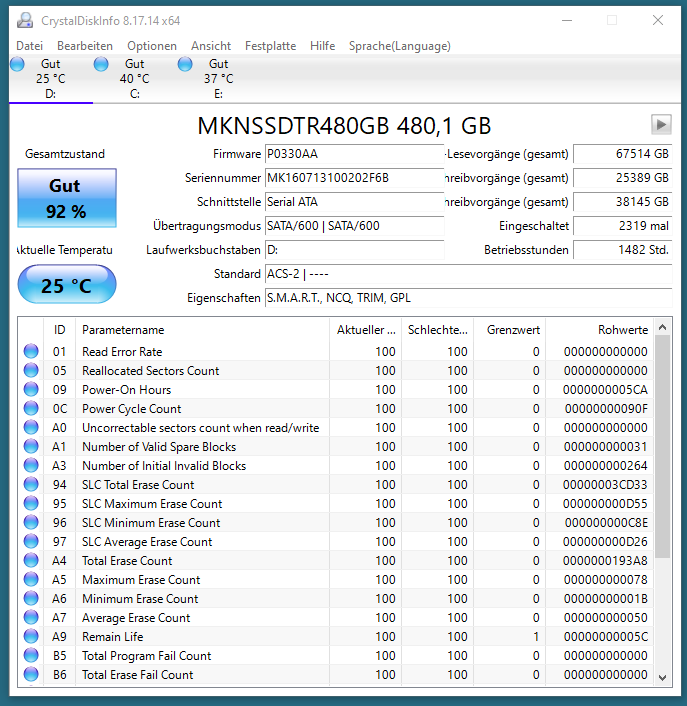This screenshot has height=706, width=687.
Task: Click the Gesamtzustand label
Action: pyautogui.click(x=65, y=154)
